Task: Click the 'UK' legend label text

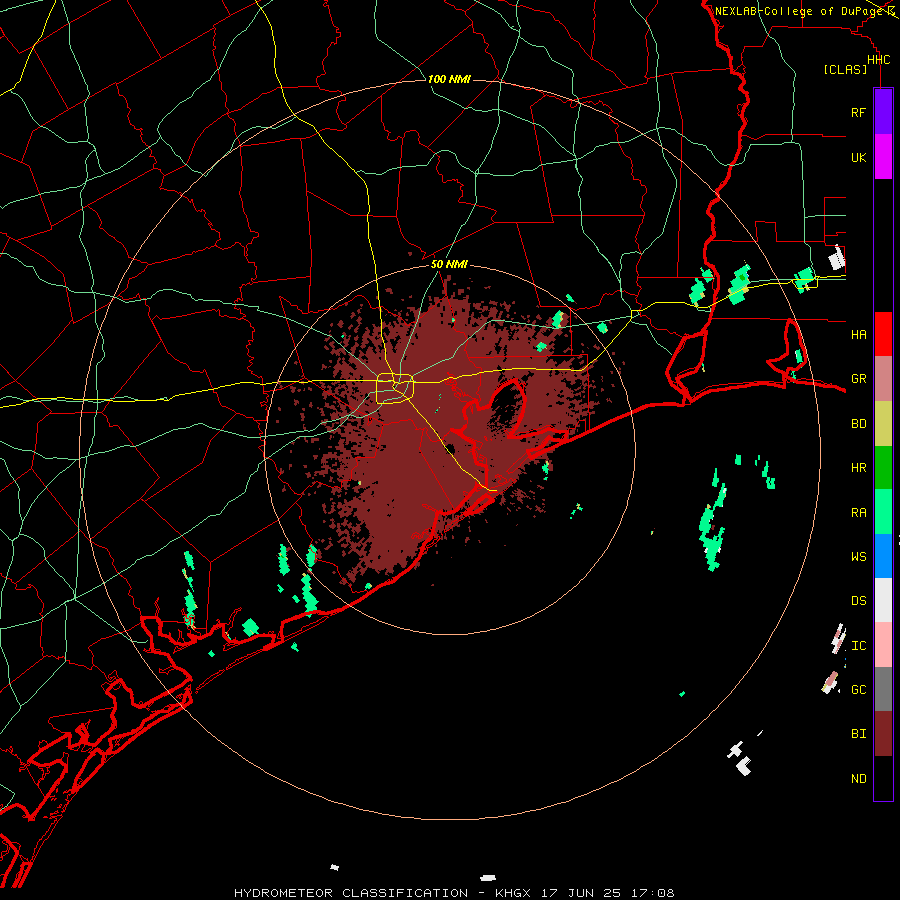Action: [x=859, y=157]
